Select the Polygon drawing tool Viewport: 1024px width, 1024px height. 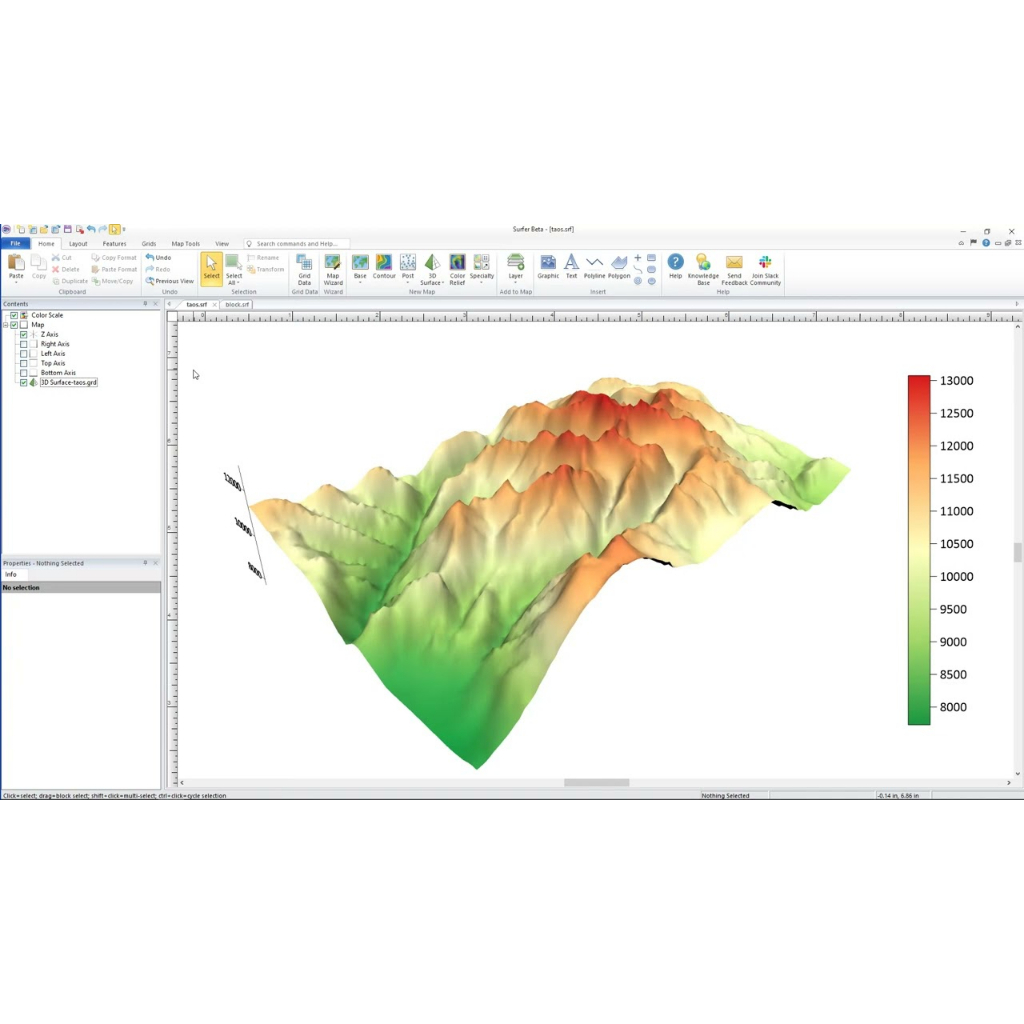click(x=619, y=266)
